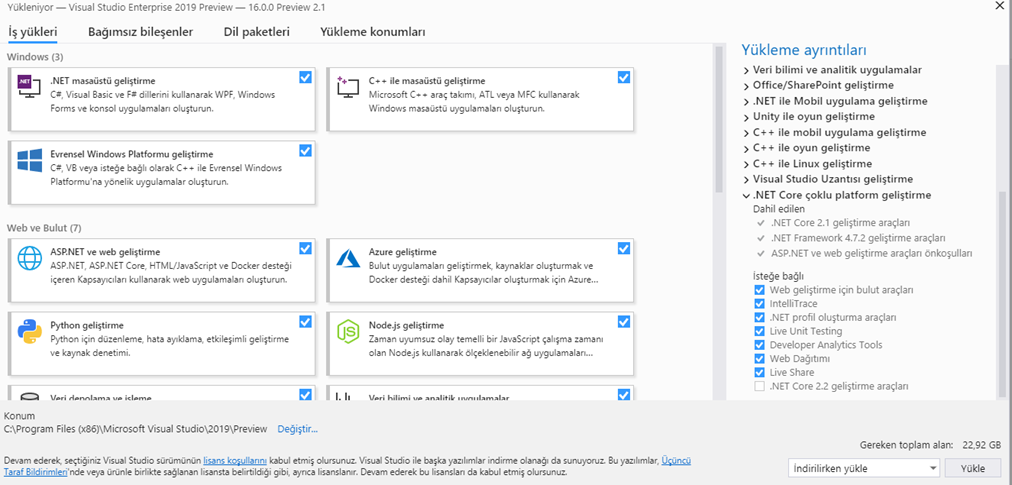Disable IntelliTrace optional component

point(760,304)
